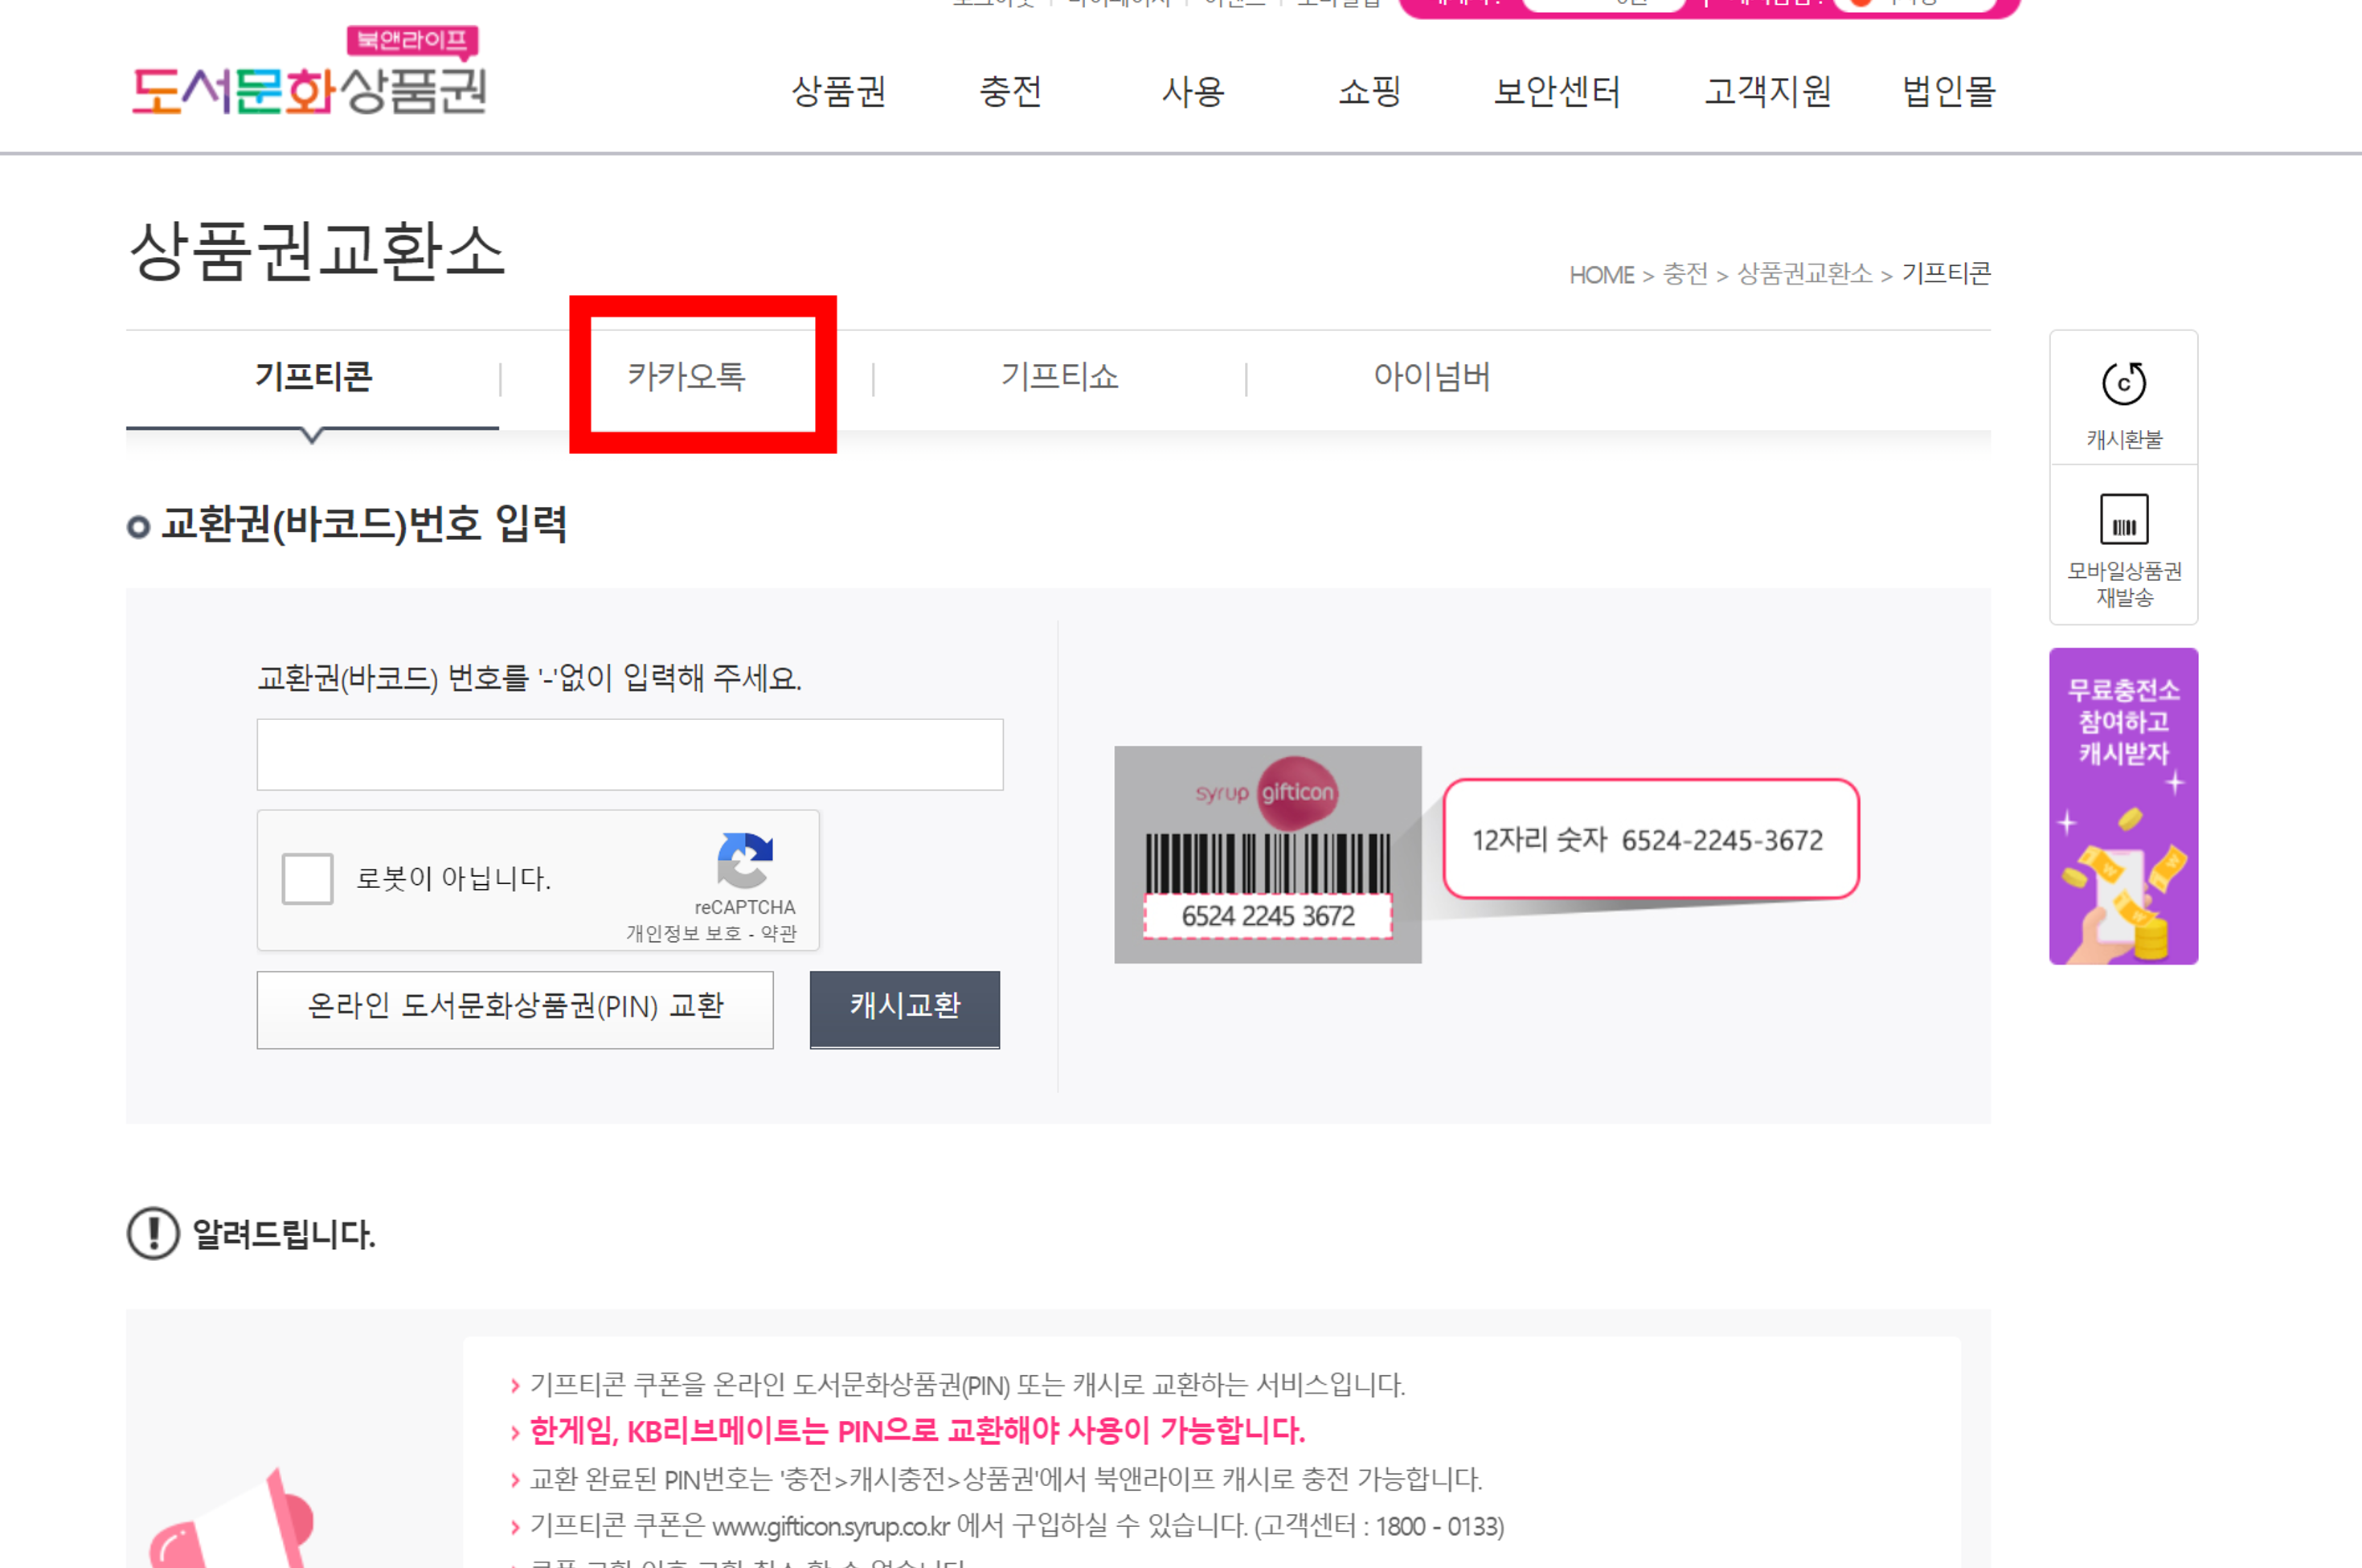Click 온라인 도서문화상품권(PIN) 교환 button

coord(515,1008)
